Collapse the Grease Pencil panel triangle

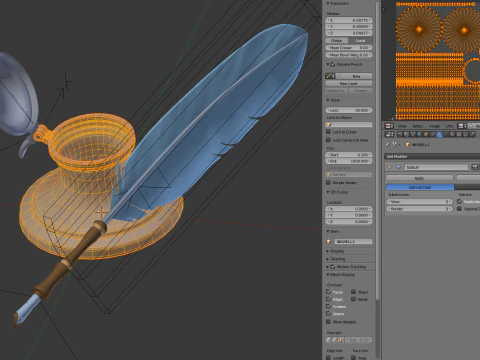click(328, 64)
